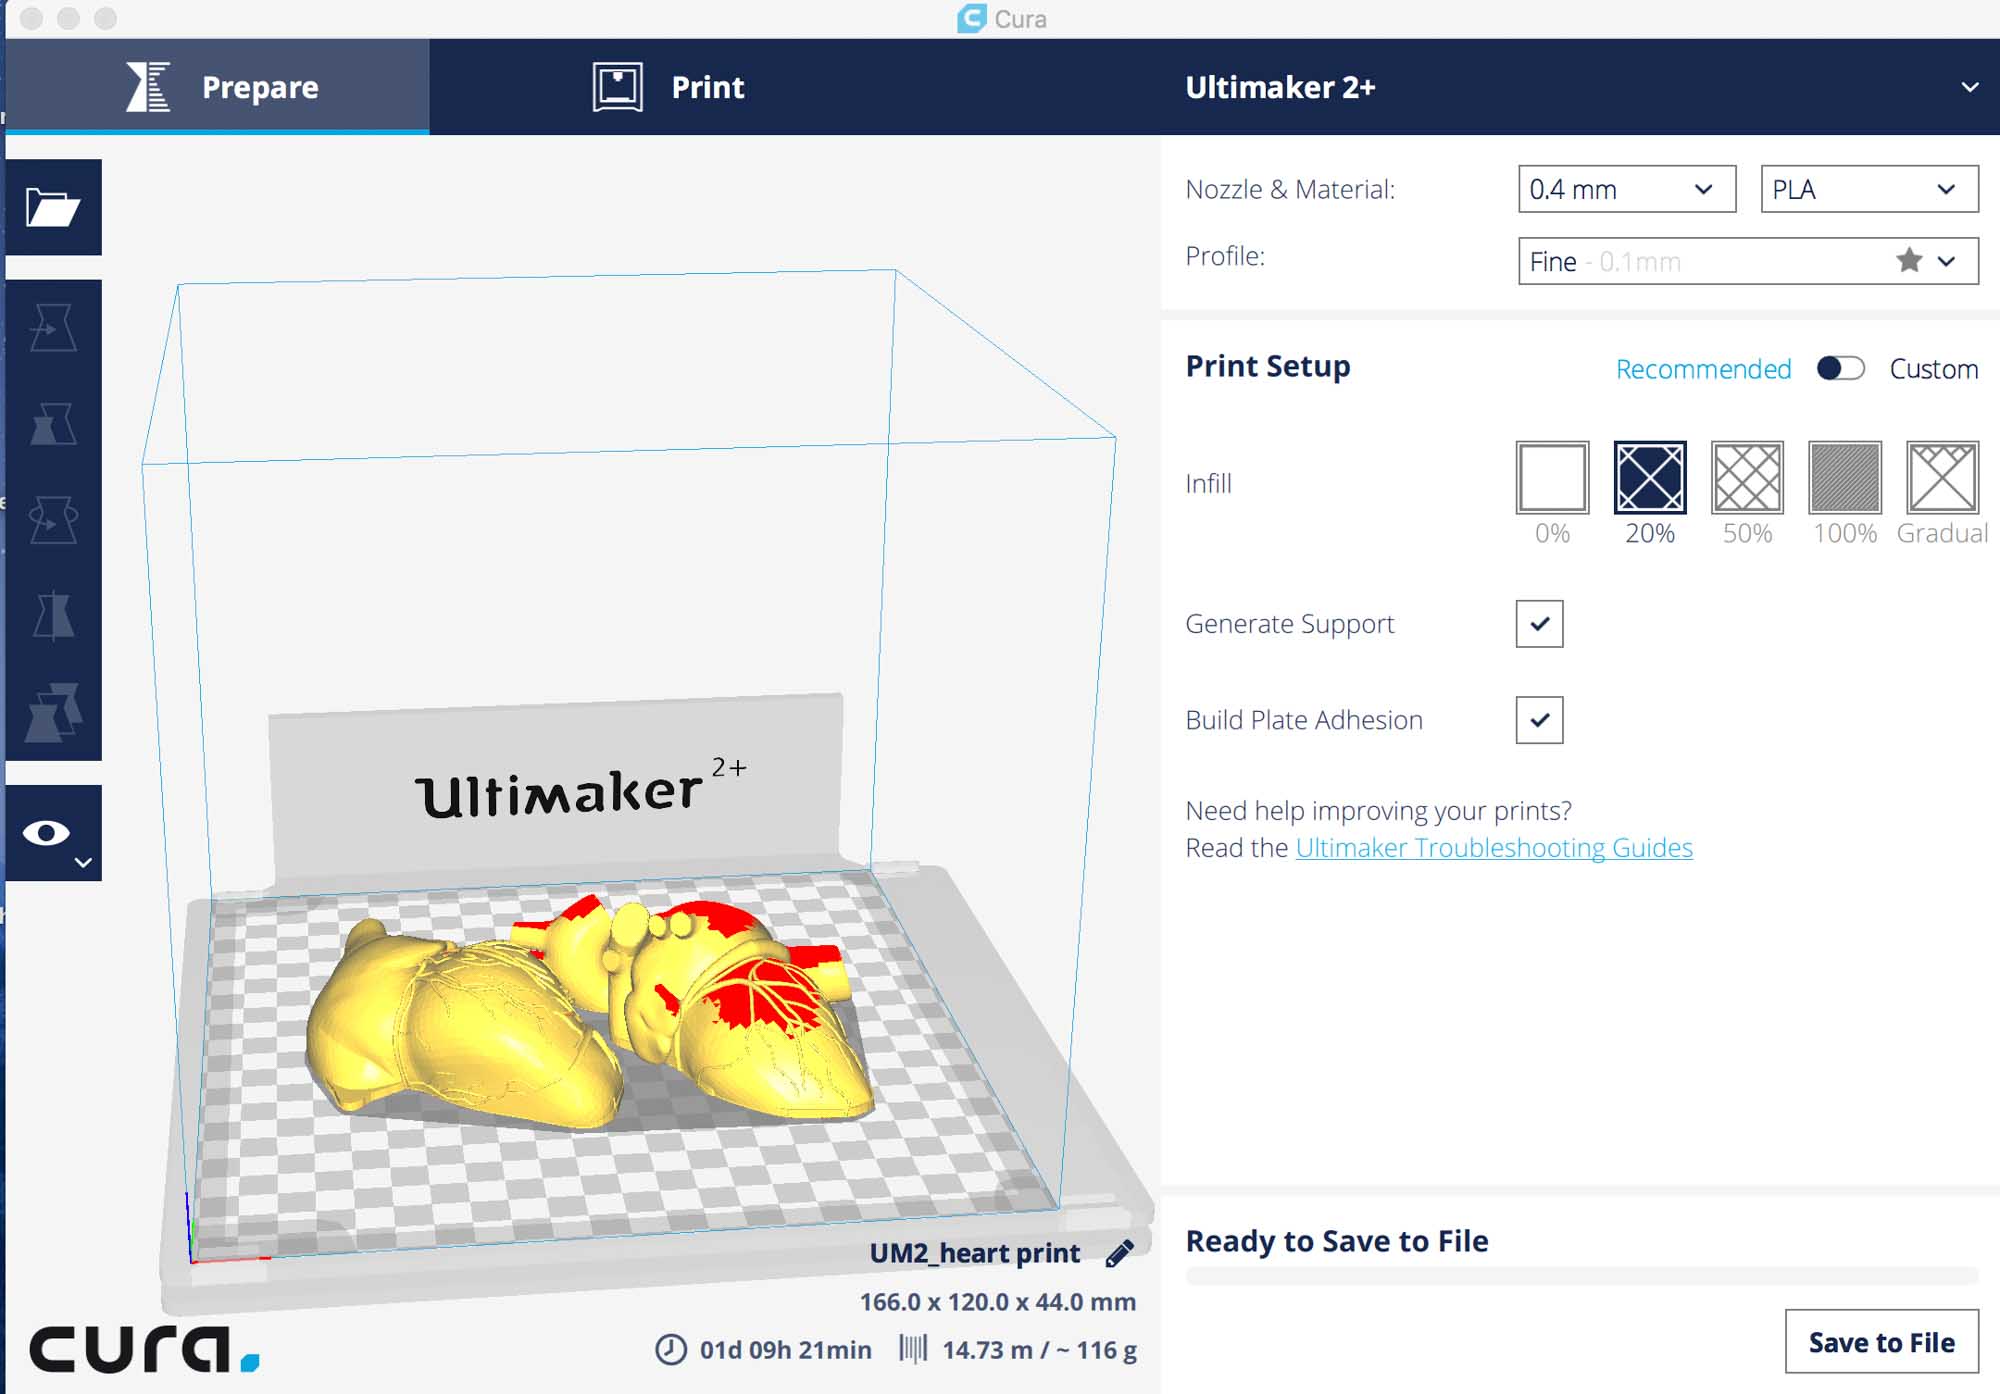Click the Prepare stage icon
The width and height of the screenshot is (2000, 1394).
pyautogui.click(x=148, y=87)
